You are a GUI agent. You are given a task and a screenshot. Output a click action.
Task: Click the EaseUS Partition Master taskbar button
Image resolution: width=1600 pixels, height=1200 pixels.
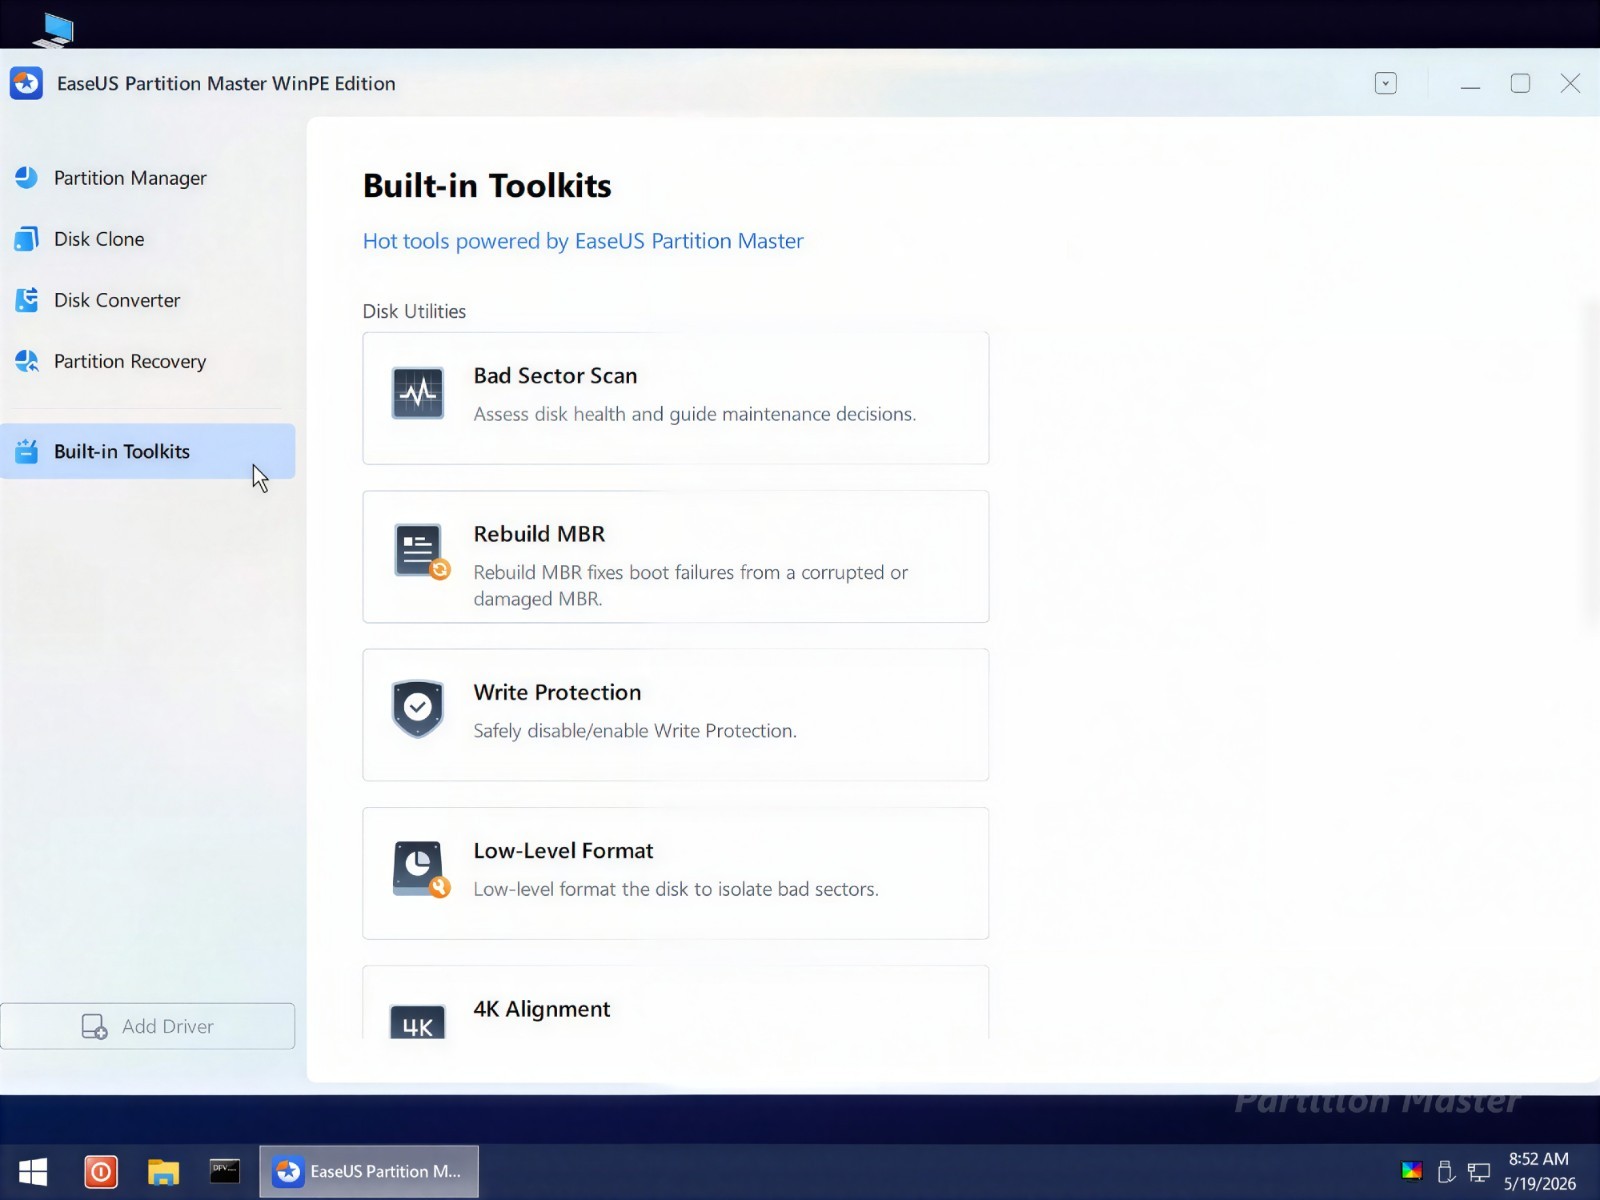[x=369, y=1171]
